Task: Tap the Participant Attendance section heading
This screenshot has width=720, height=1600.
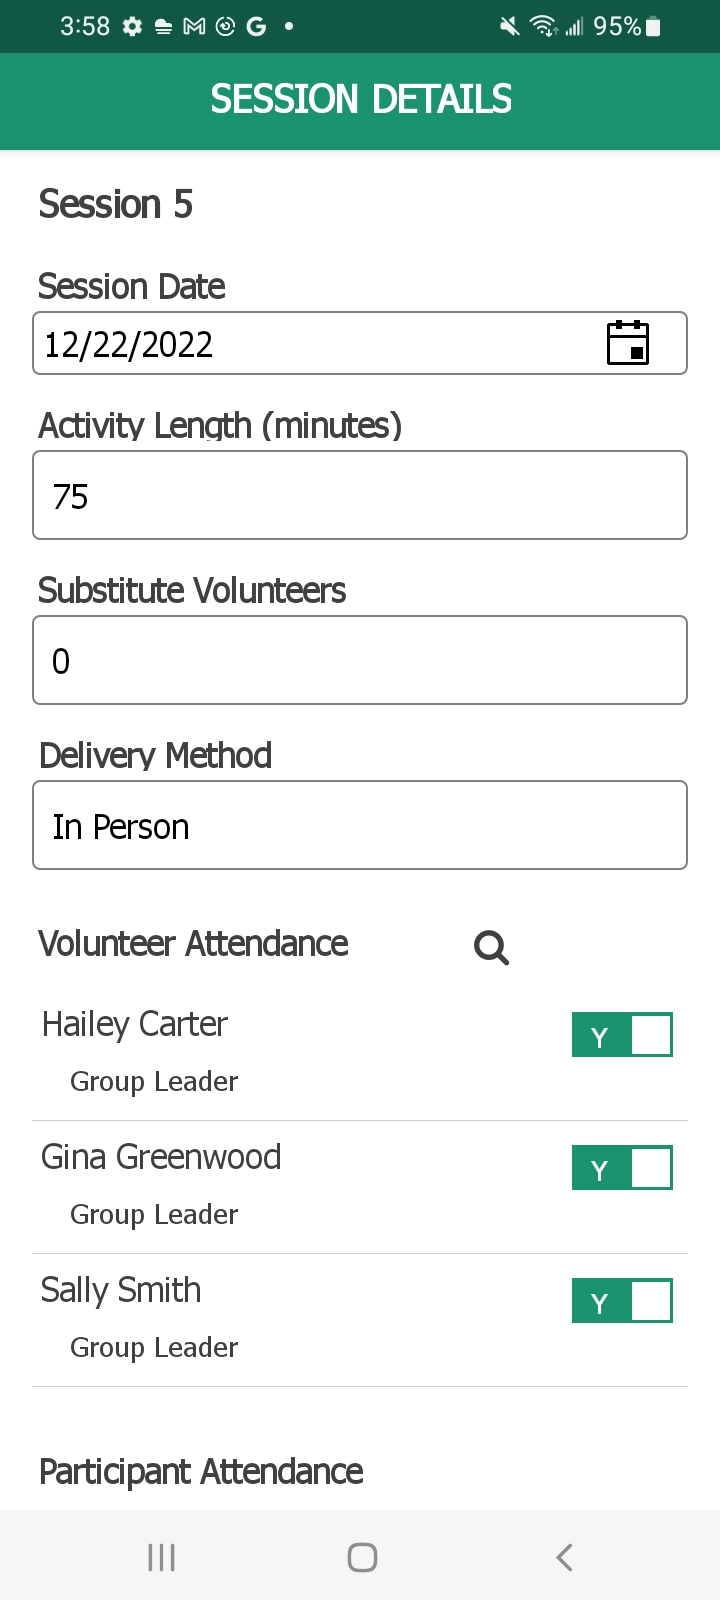Action: coord(201,1472)
